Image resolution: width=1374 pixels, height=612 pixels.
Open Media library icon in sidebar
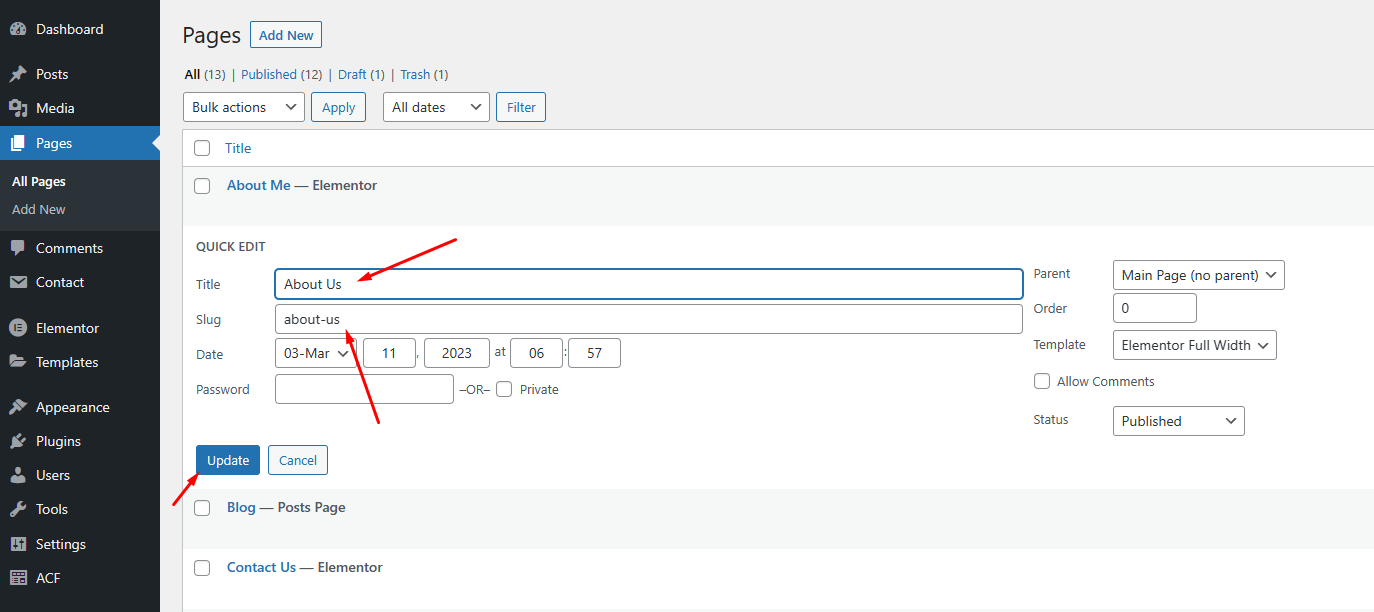pyautogui.click(x=18, y=108)
